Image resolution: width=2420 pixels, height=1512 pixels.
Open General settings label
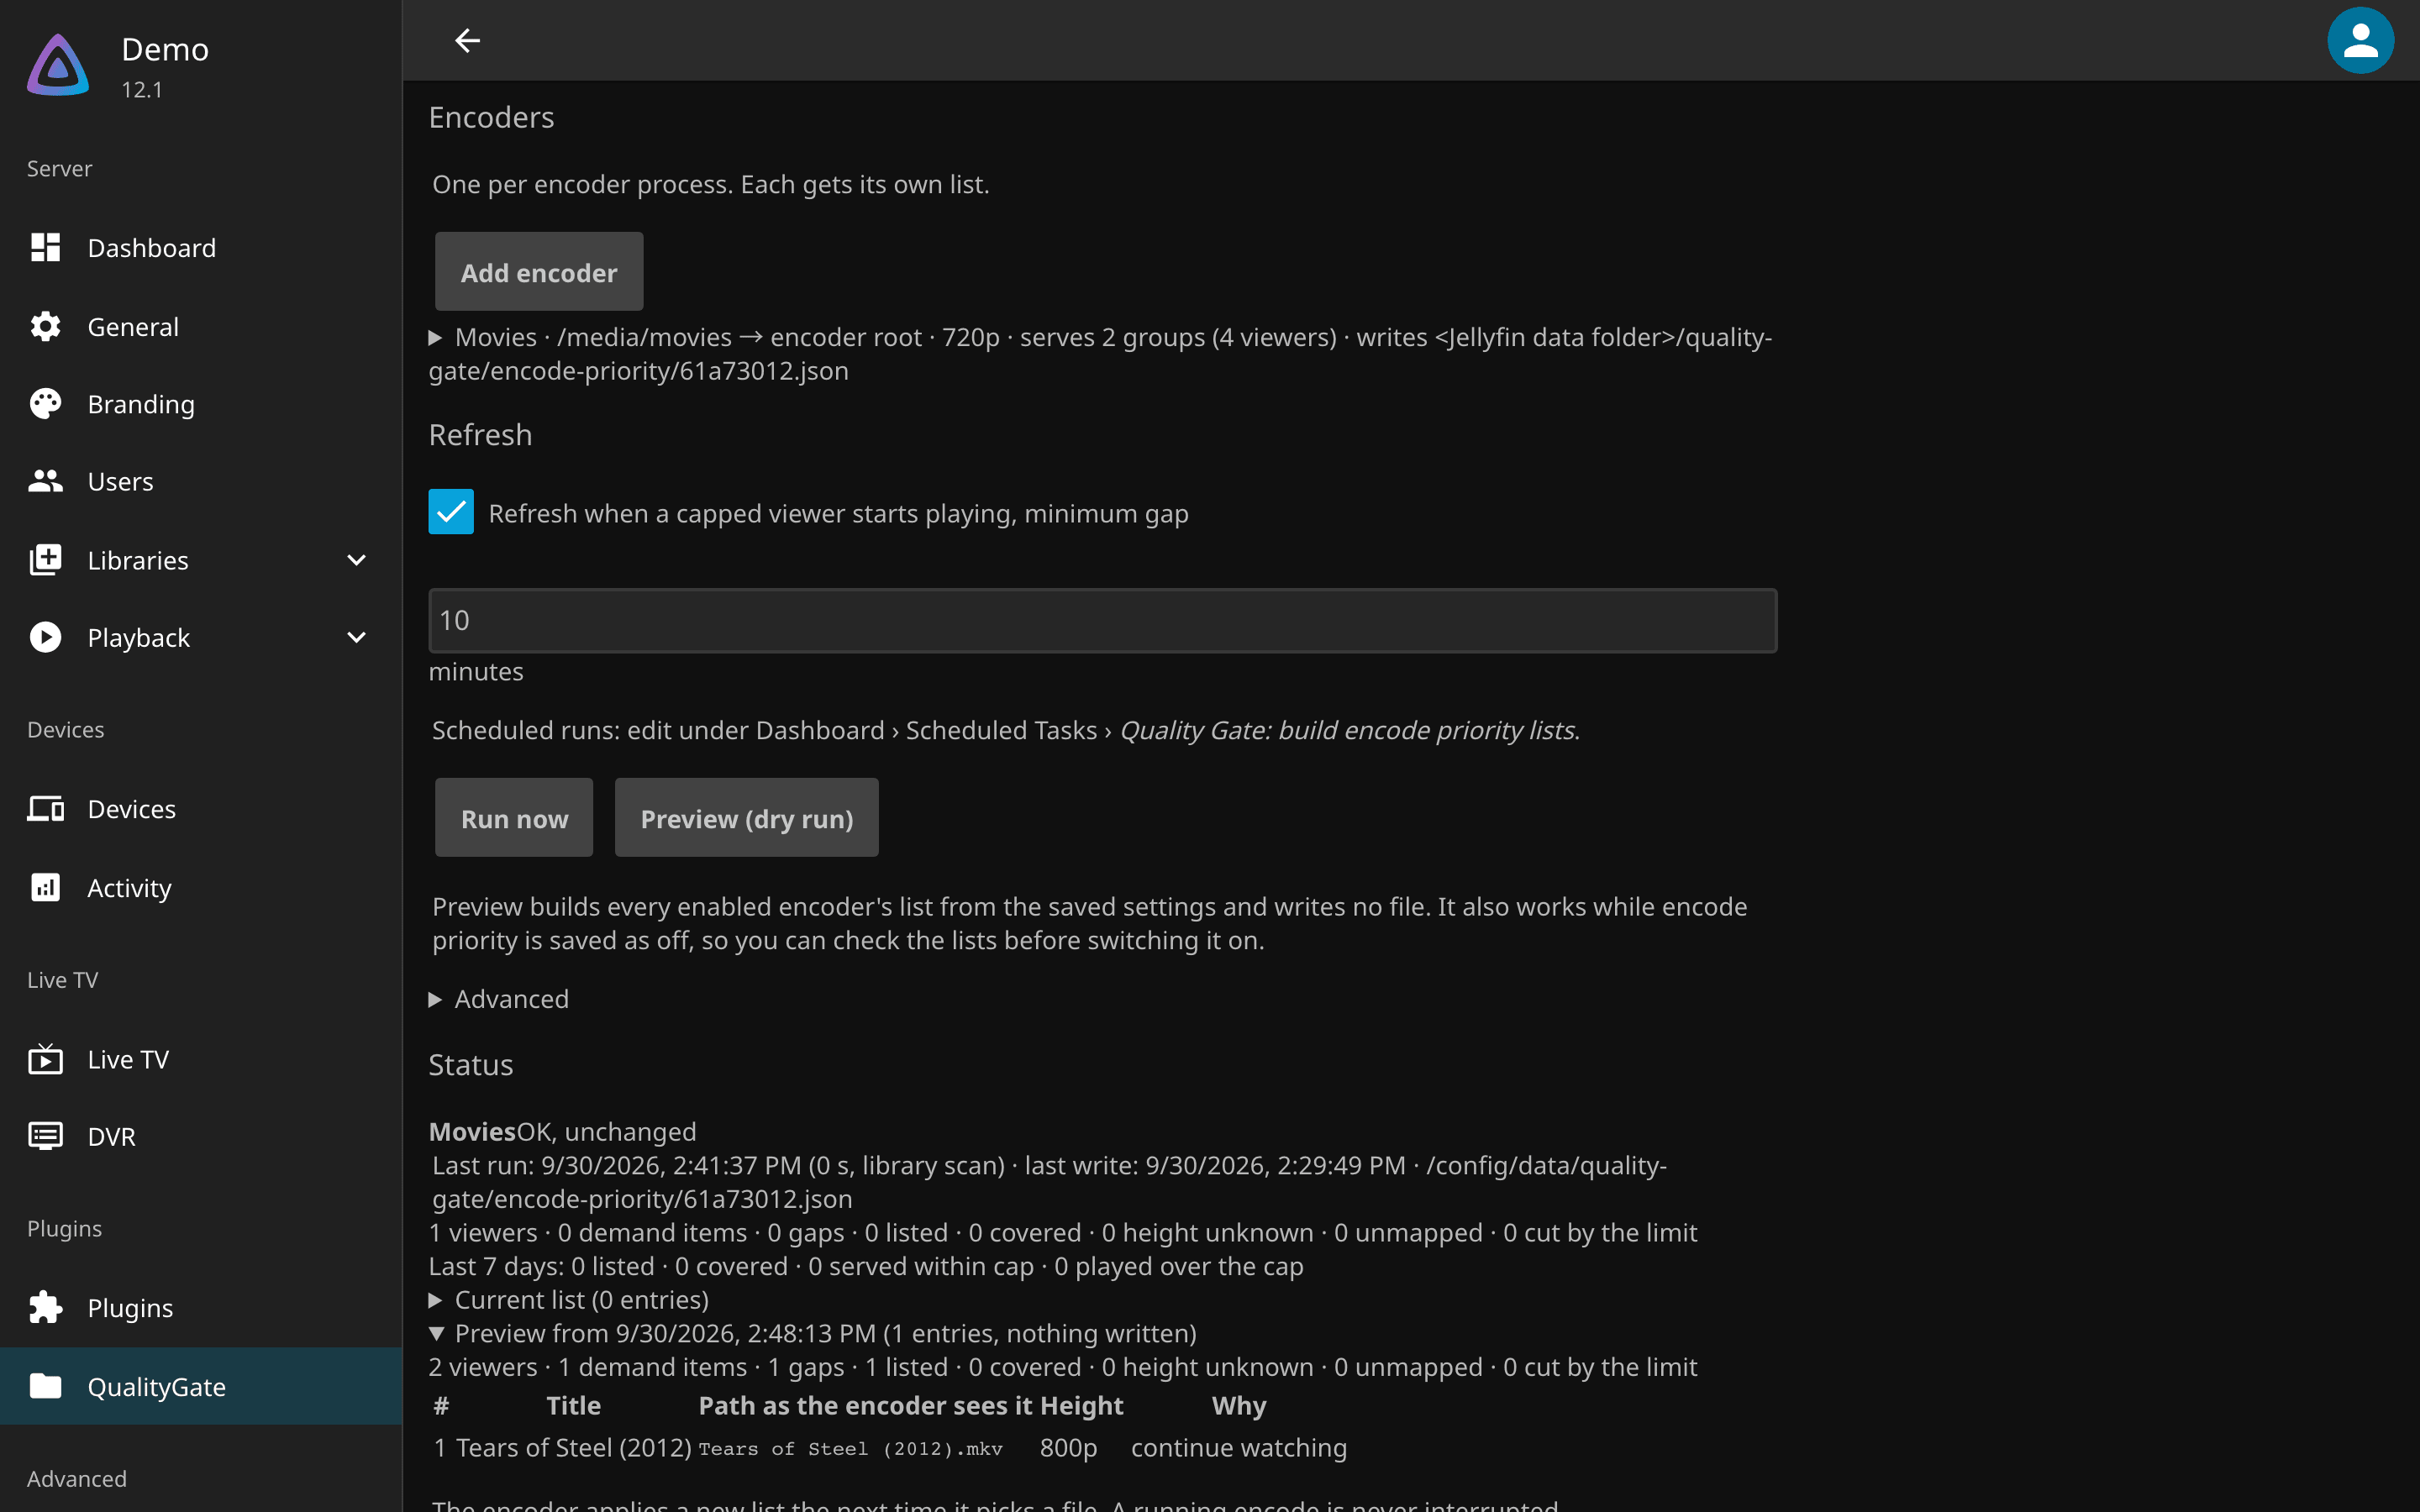133,326
